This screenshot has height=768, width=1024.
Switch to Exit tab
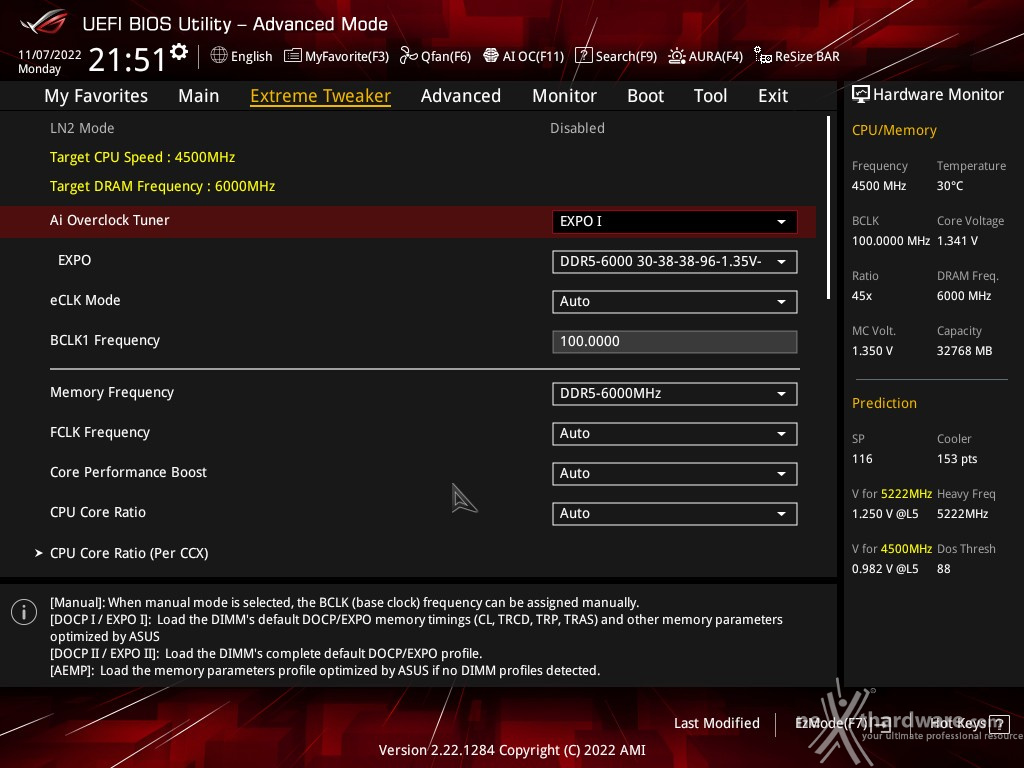[773, 96]
